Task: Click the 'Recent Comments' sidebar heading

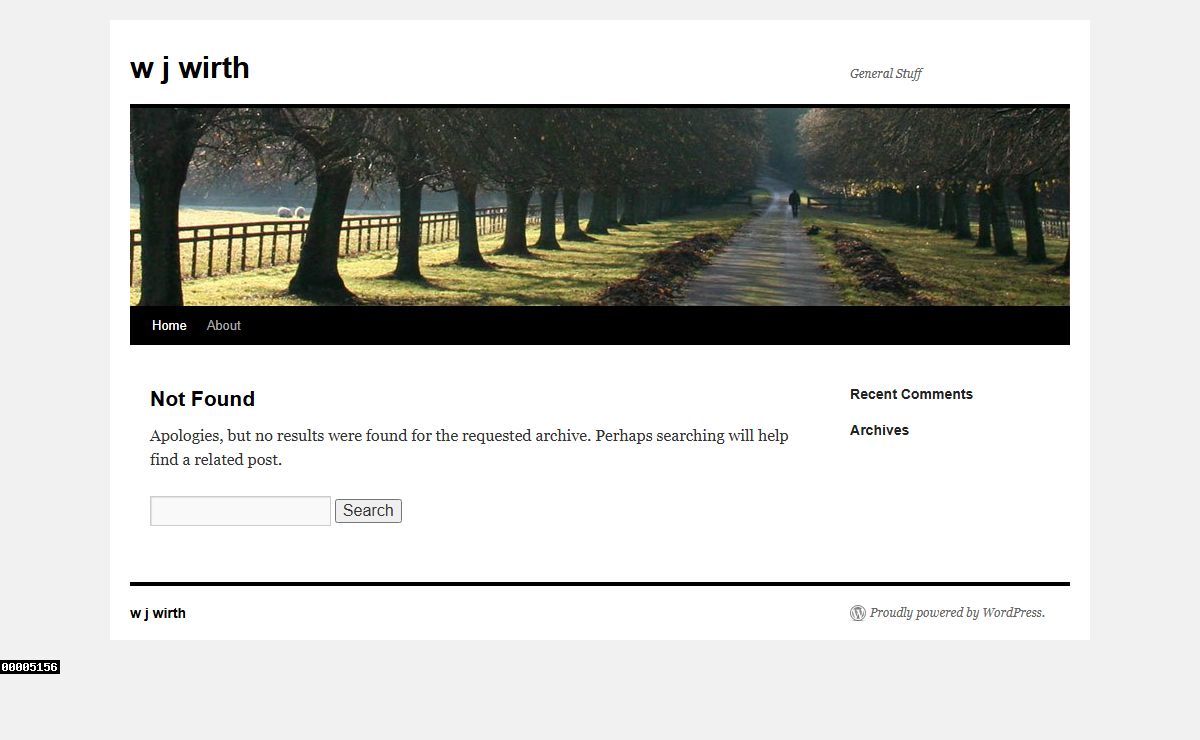Action: pos(911,394)
